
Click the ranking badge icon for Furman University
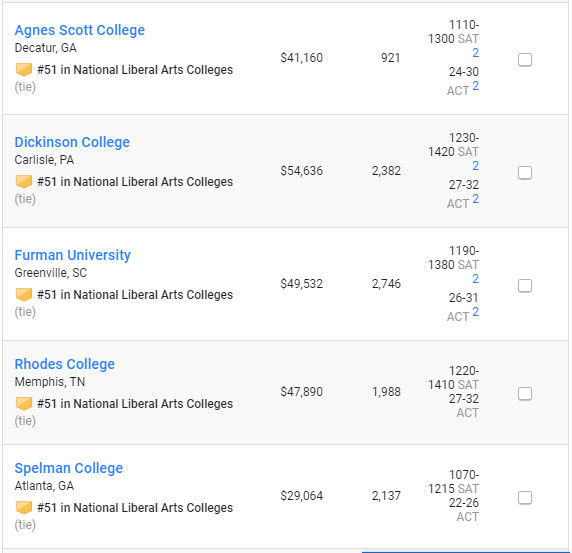24,294
